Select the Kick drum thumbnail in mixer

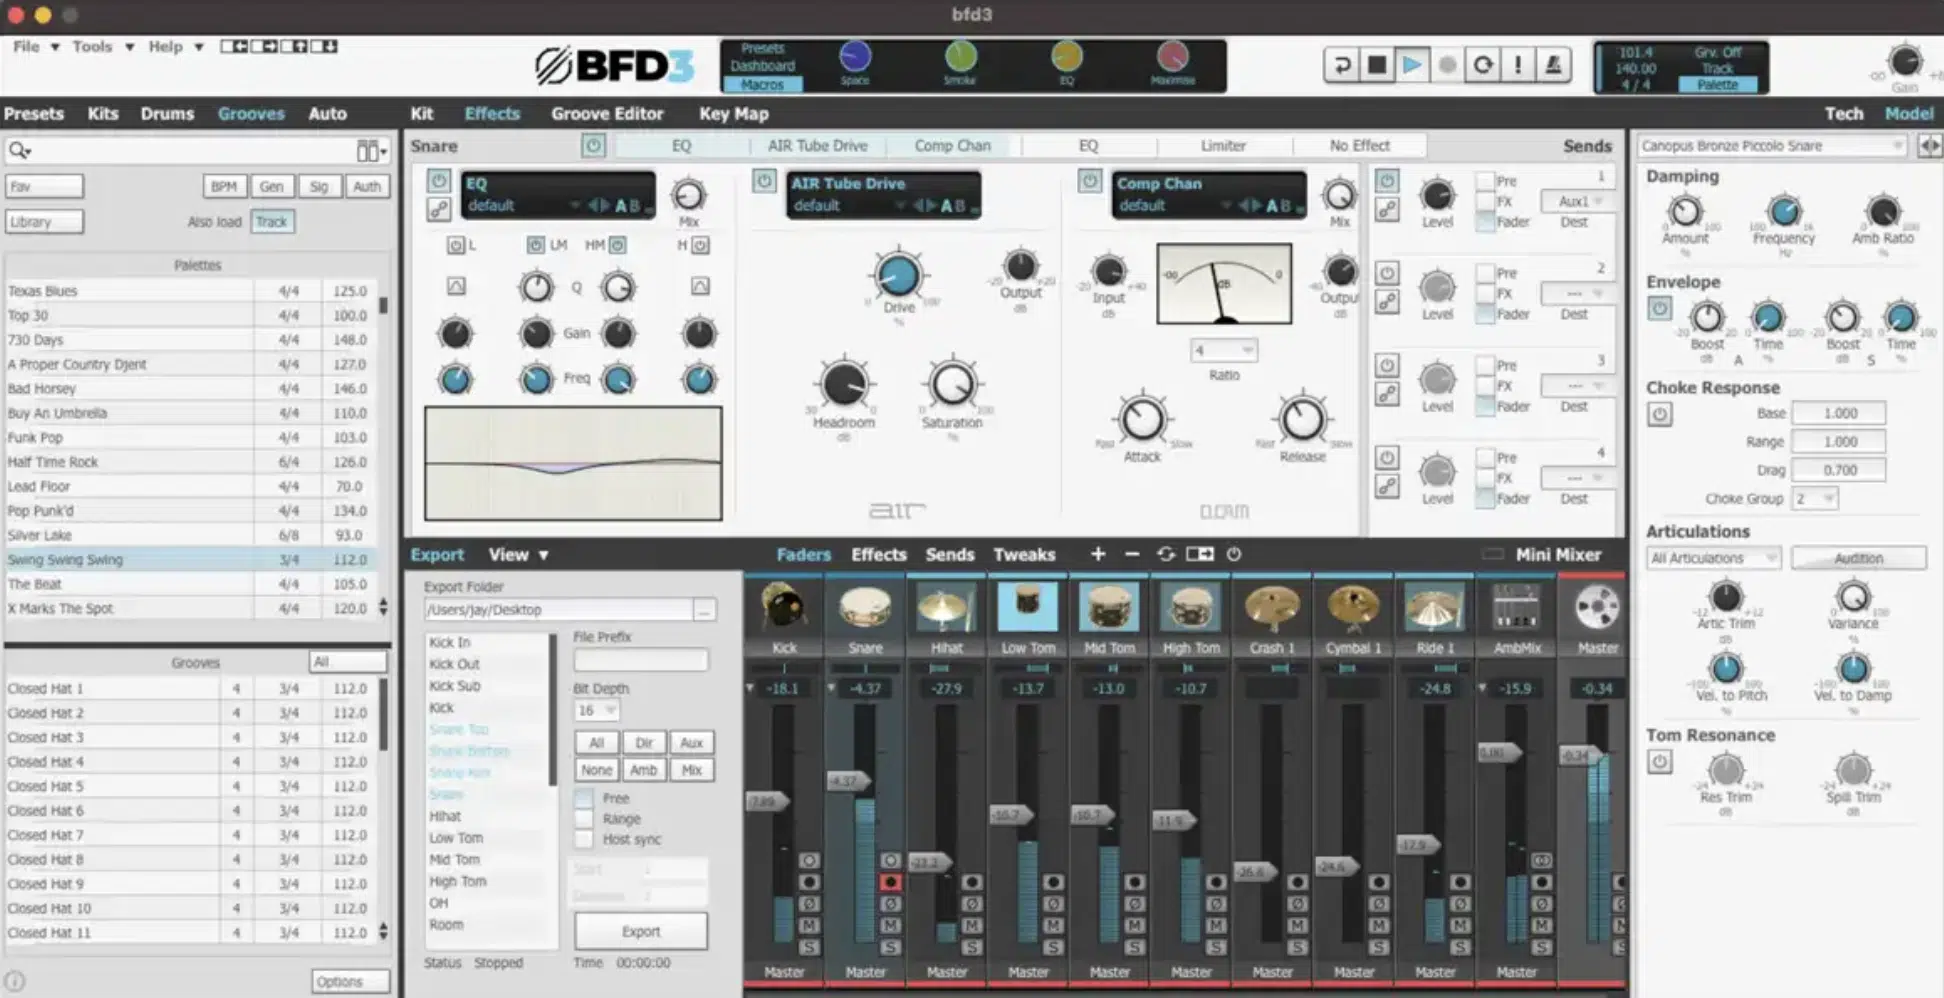pos(784,606)
